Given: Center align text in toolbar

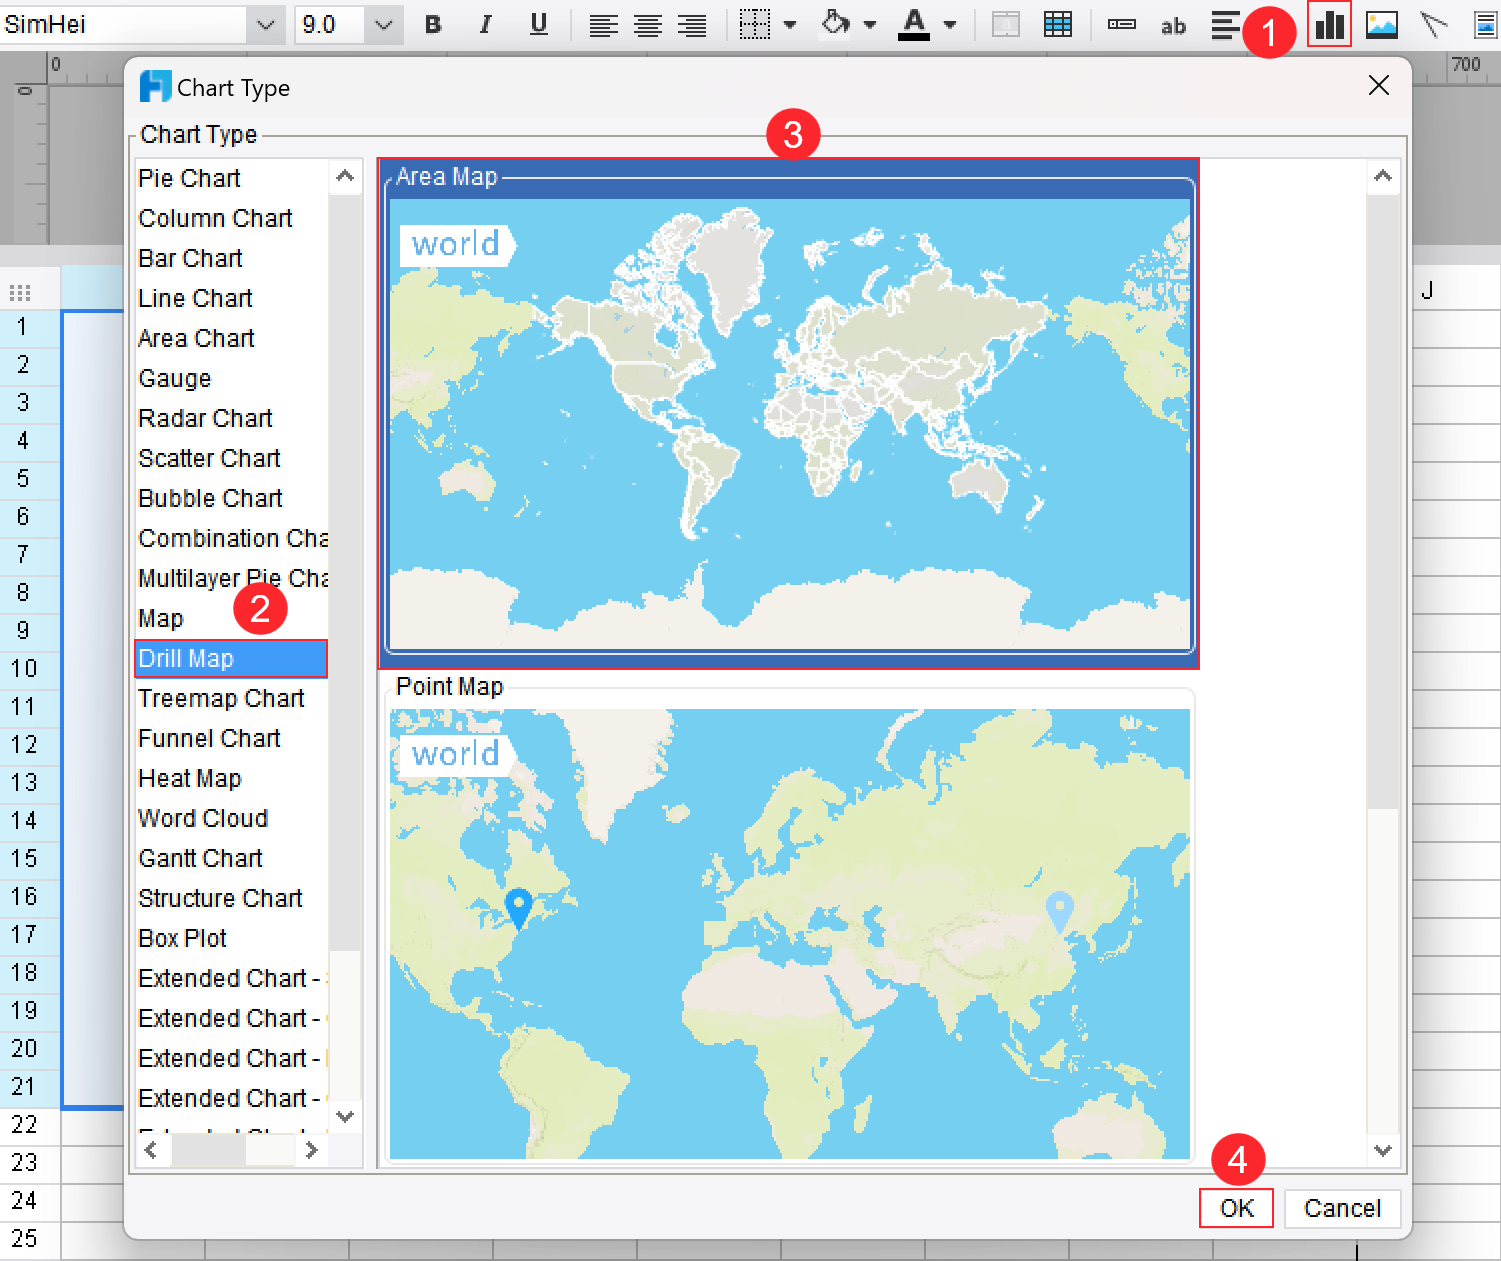Looking at the screenshot, I should click(x=647, y=25).
